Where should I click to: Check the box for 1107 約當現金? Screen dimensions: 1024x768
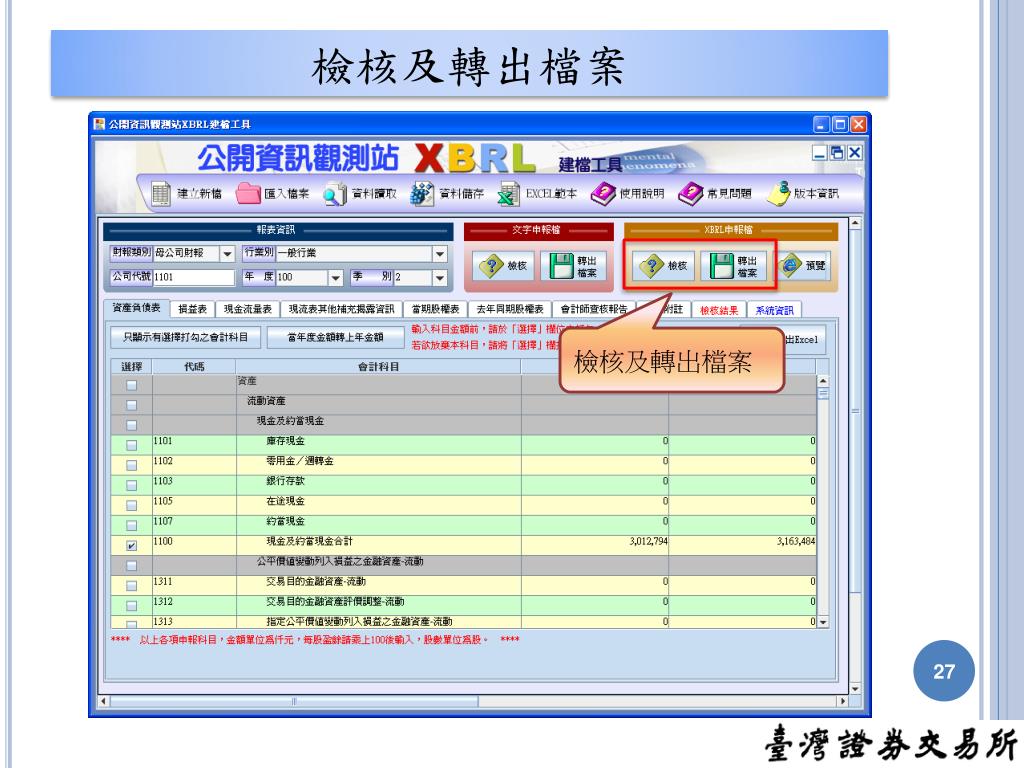[x=131, y=526]
